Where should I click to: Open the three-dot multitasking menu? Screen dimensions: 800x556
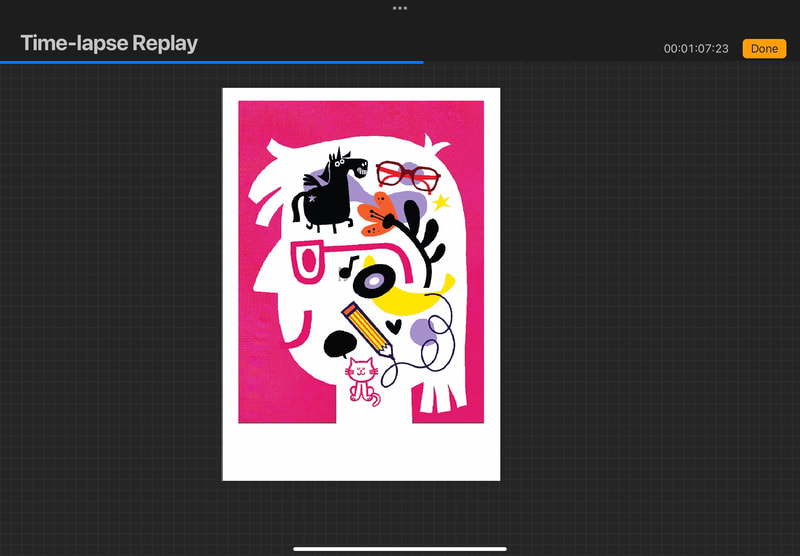(400, 8)
